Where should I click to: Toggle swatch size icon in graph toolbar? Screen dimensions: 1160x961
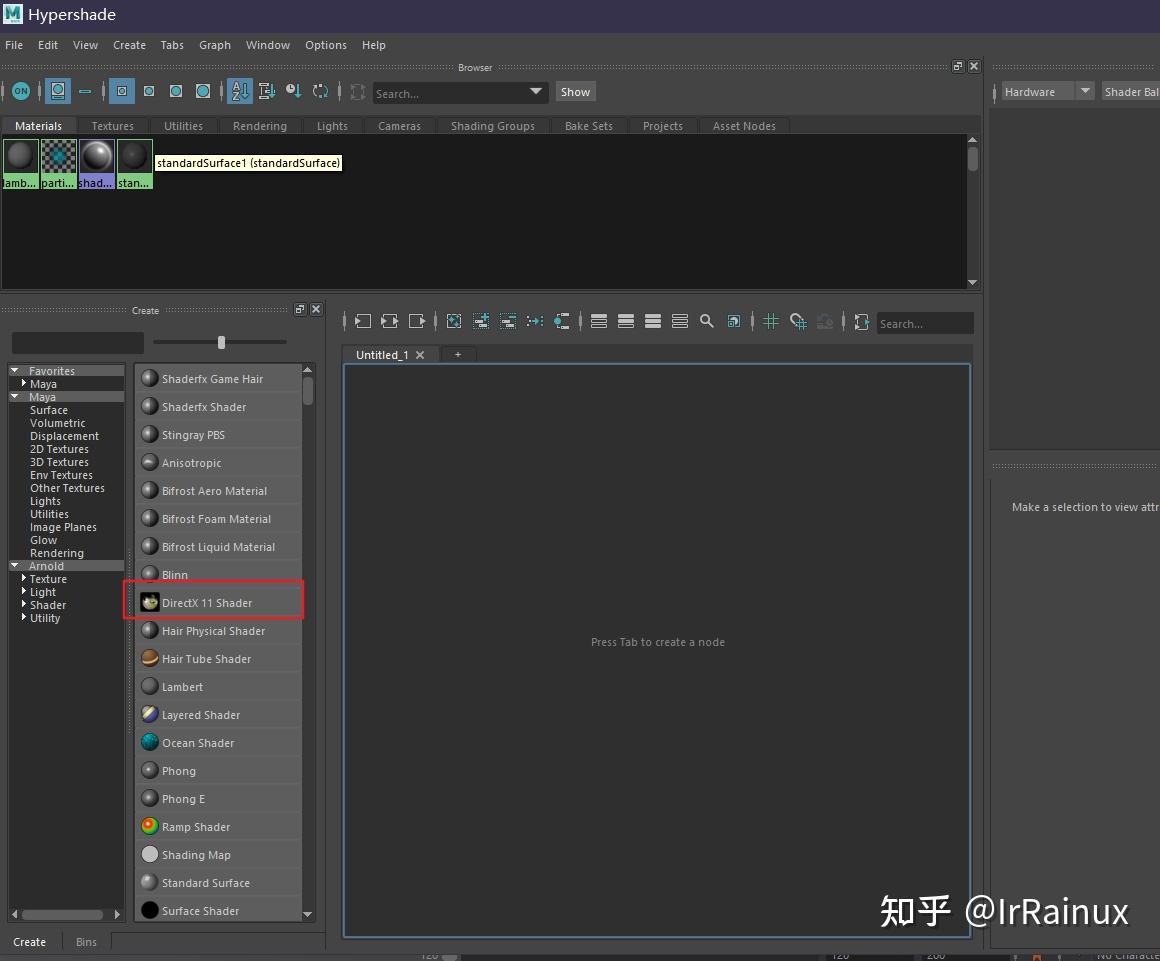(x=733, y=321)
